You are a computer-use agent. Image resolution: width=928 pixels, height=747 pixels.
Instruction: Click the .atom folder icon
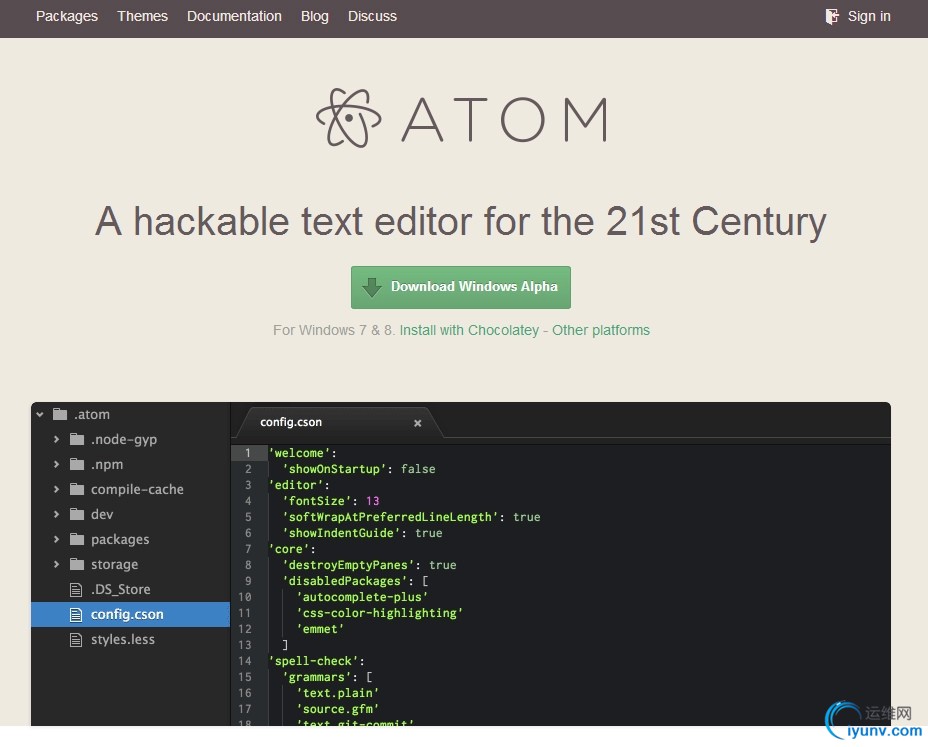(60, 414)
